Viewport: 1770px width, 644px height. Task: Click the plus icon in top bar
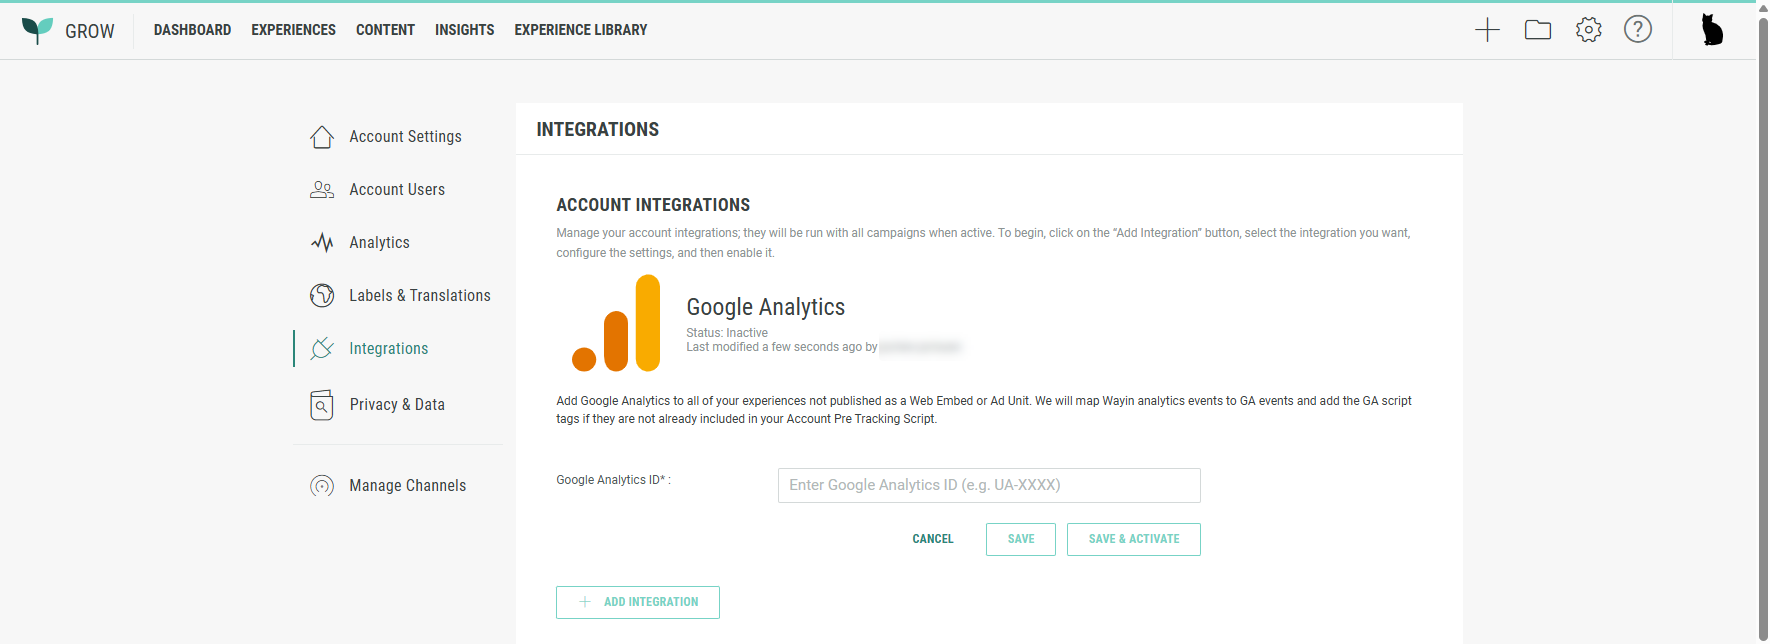1487,30
